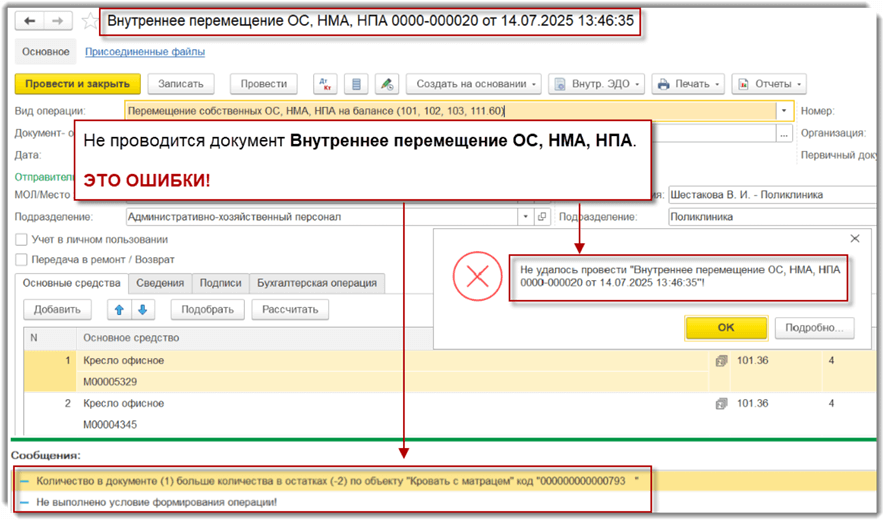Screen dimensions: 883x520
Task: Click the icon next to 101.36 in row 2
Action: click(721, 403)
